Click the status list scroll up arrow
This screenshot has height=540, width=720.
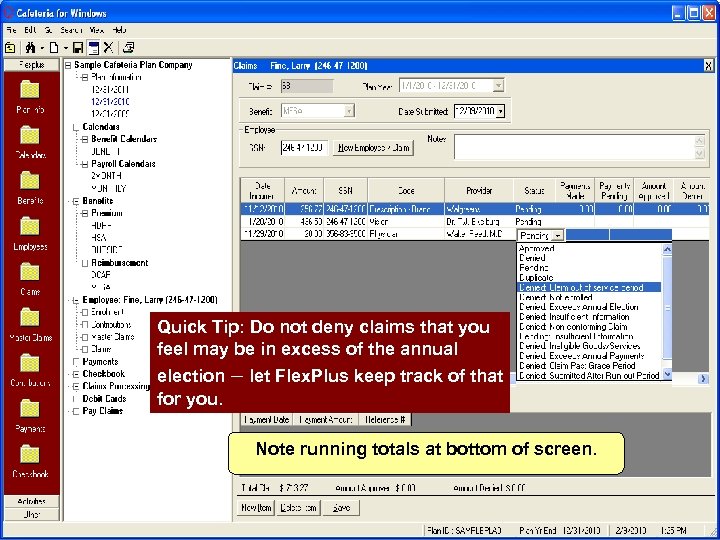[667, 249]
